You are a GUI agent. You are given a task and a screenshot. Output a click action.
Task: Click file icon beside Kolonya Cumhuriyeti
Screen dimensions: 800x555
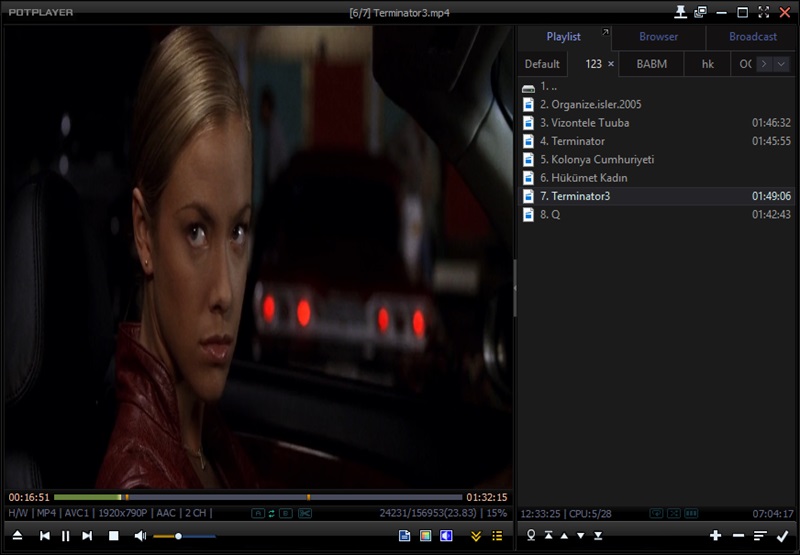(529, 160)
